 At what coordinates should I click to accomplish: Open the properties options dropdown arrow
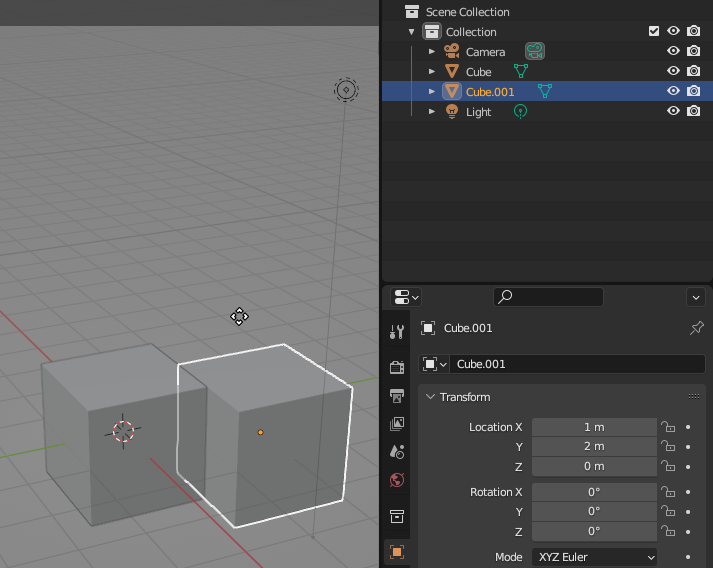[x=696, y=297]
